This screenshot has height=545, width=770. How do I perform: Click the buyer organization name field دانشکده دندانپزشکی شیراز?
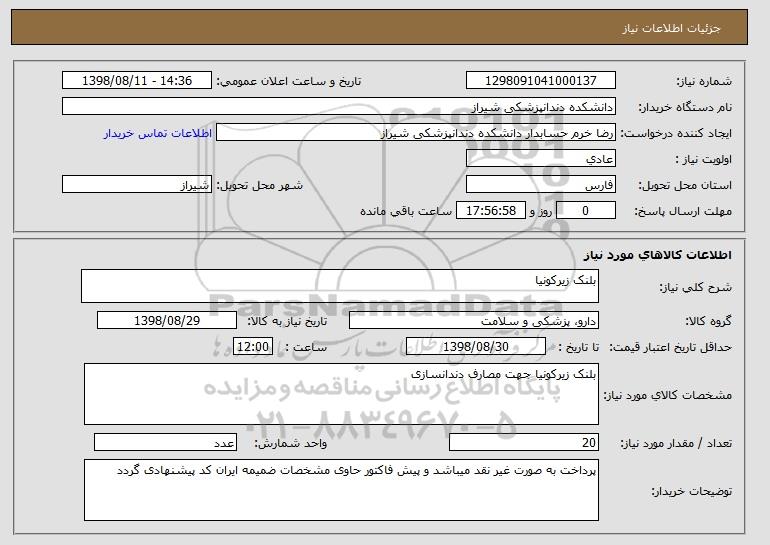pyautogui.click(x=339, y=107)
